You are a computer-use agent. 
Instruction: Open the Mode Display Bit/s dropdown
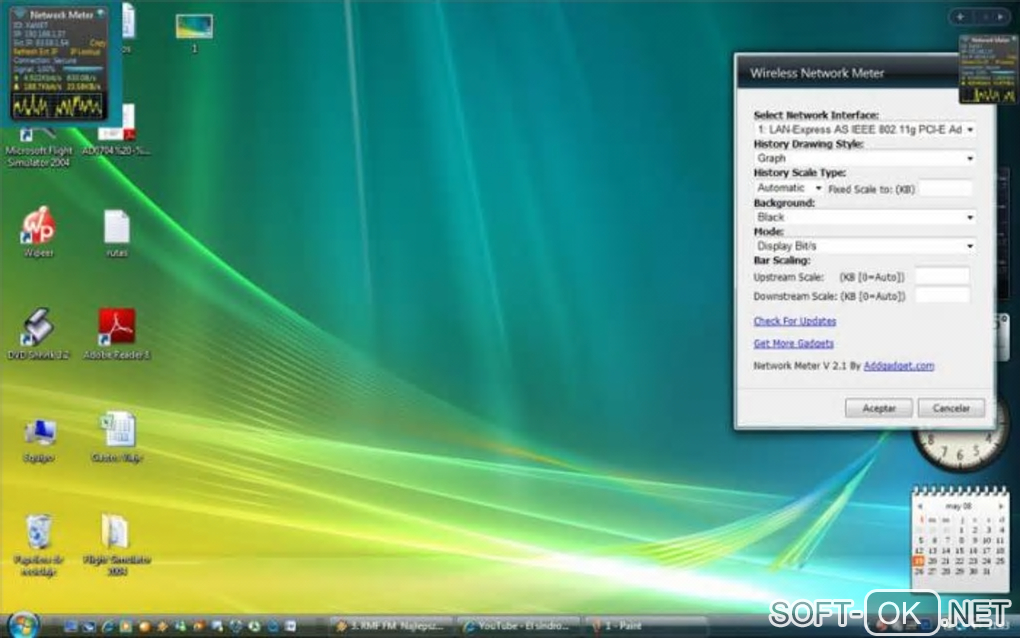pyautogui.click(x=865, y=246)
